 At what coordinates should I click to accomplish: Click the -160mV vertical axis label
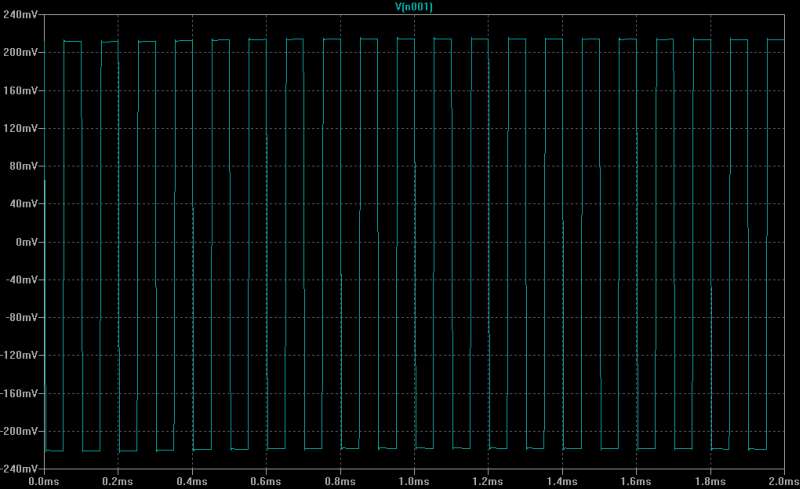(x=19, y=394)
